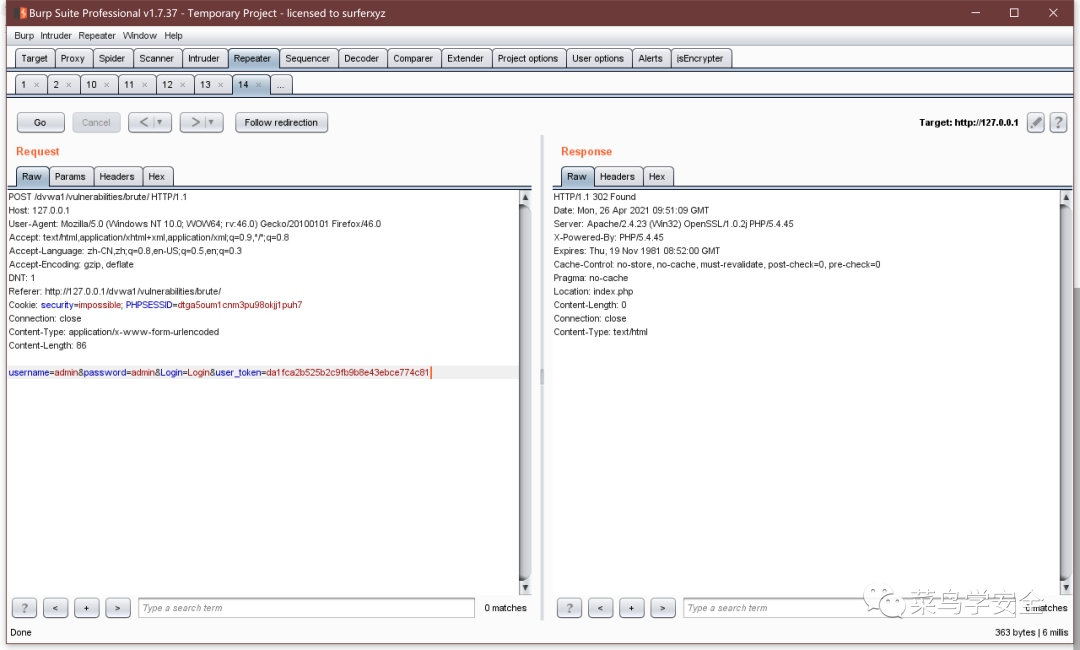Jump to previous response search match
1080x650 pixels.
(x=601, y=608)
